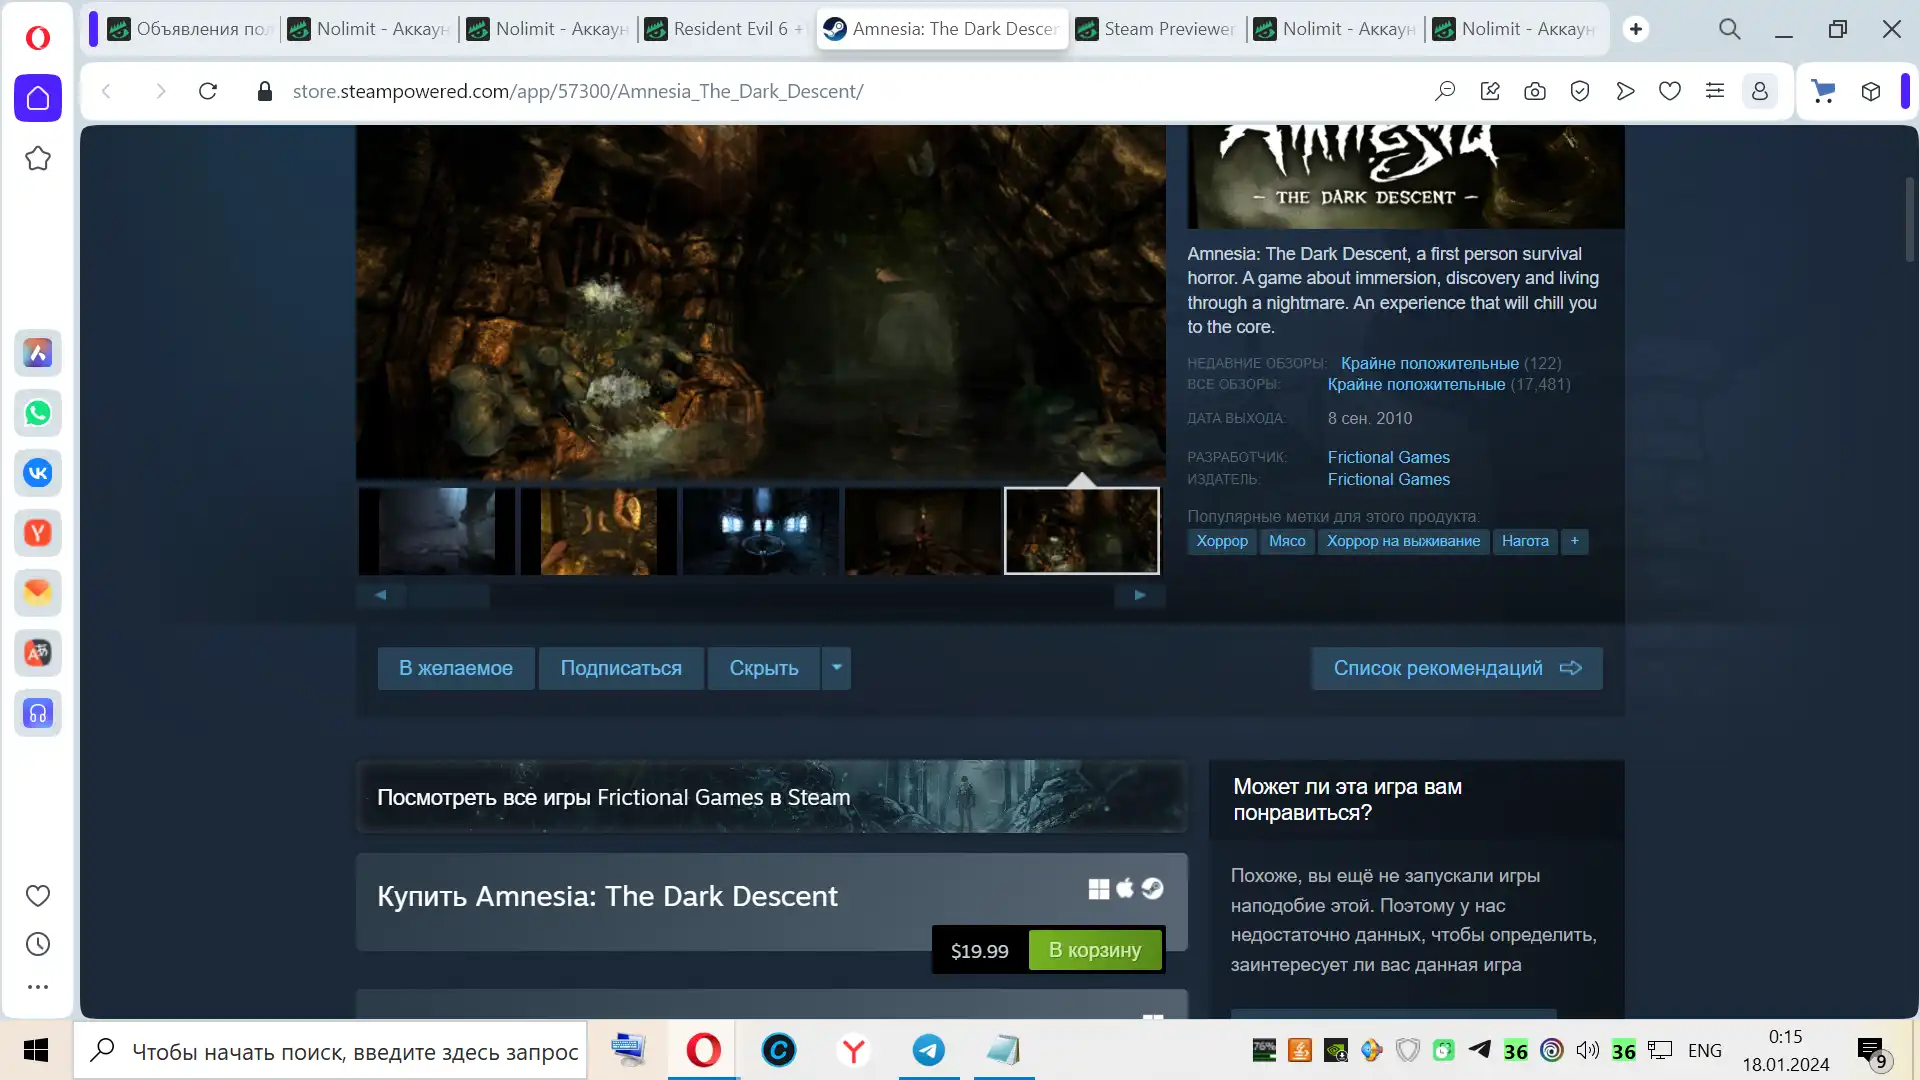Open volume control in system tray
This screenshot has width=1920, height=1080.
click(1587, 1050)
